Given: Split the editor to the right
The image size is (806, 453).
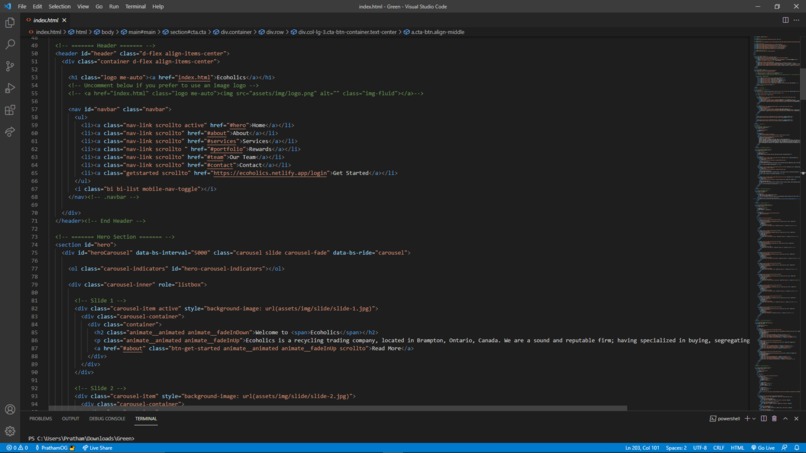Looking at the screenshot, I should point(785,20).
